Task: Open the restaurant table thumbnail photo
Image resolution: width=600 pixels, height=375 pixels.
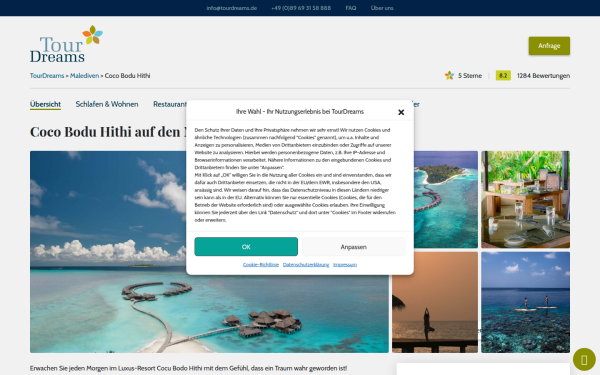Action: coord(525,199)
